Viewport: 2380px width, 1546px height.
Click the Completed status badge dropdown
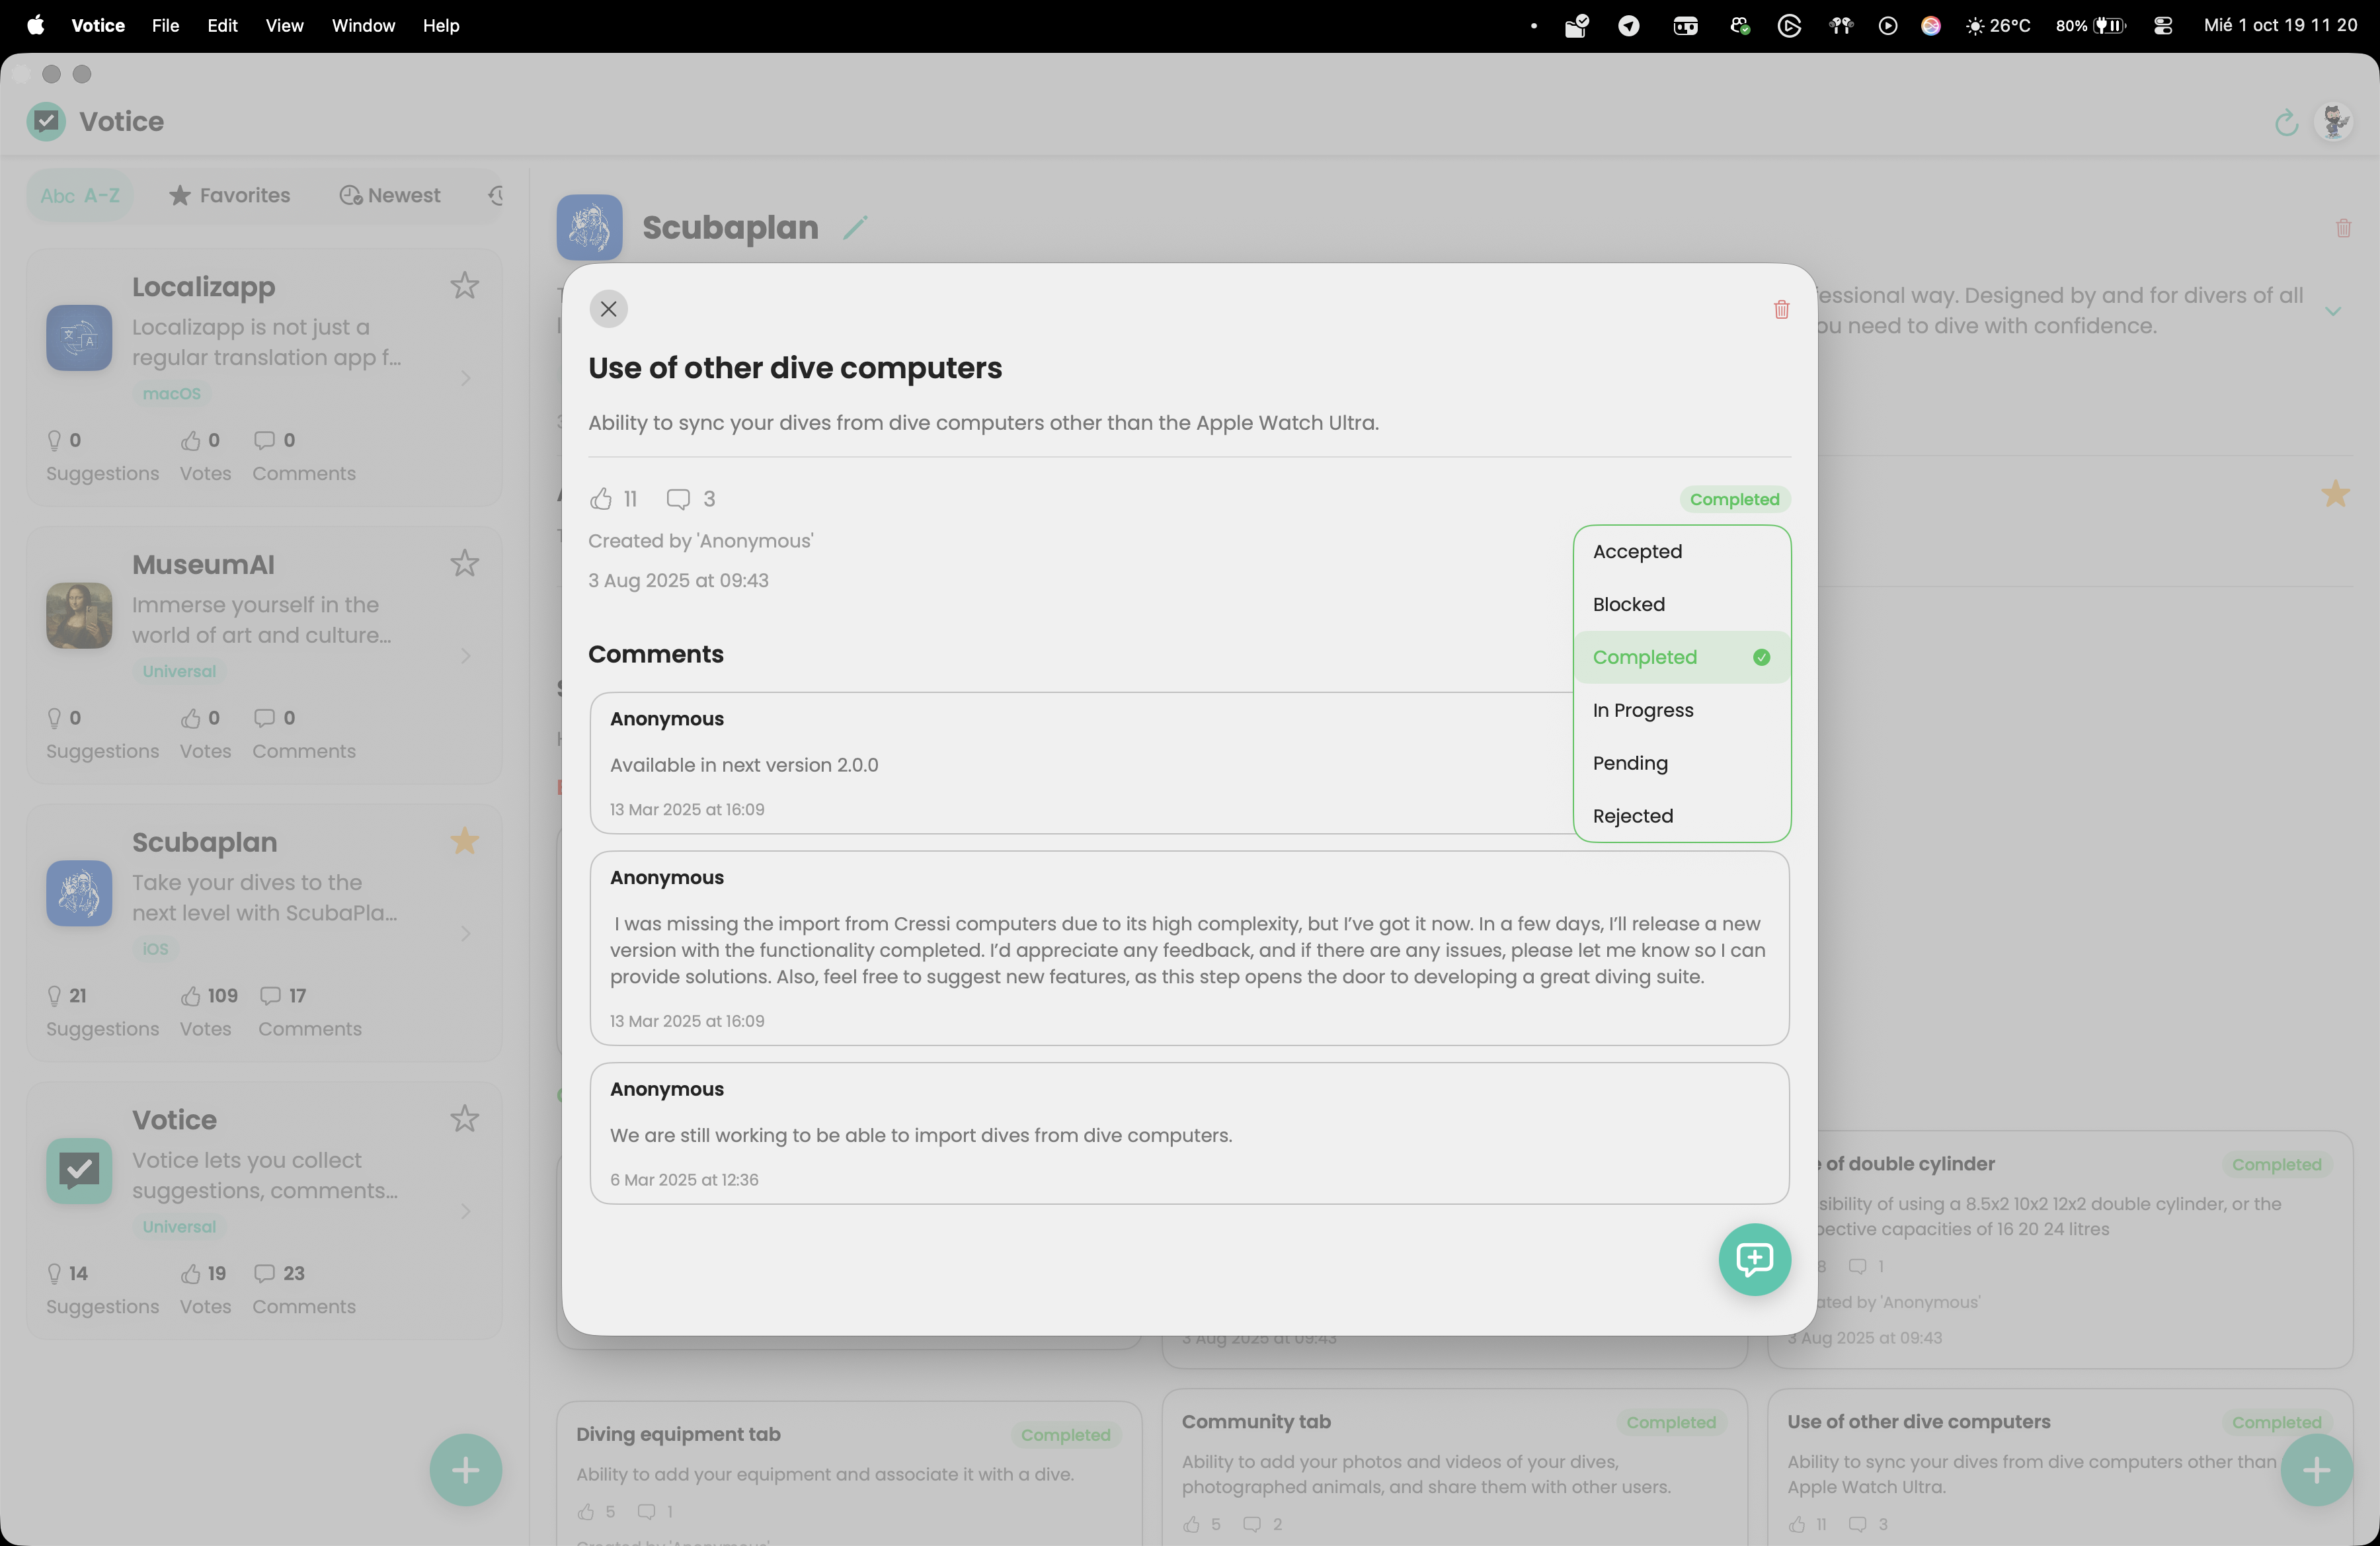1734,499
